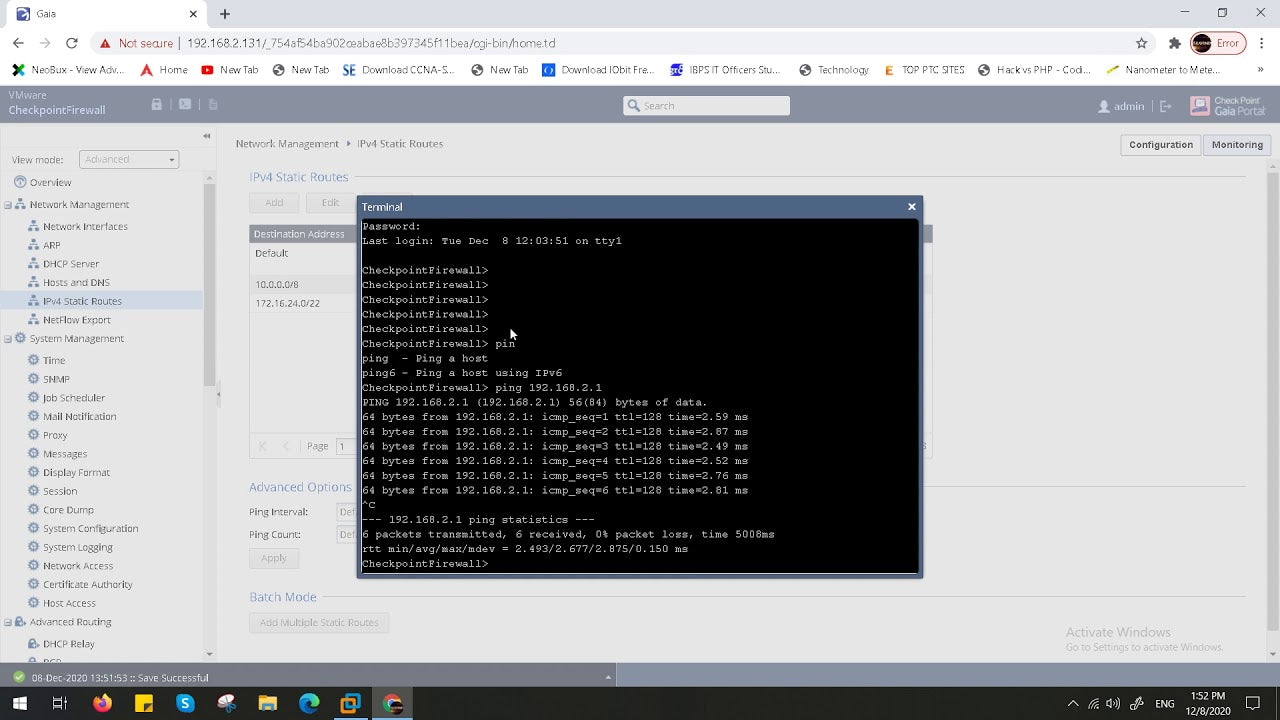The width and height of the screenshot is (1280, 720).
Task: Switch to the Monitoring tab
Action: point(1237,144)
